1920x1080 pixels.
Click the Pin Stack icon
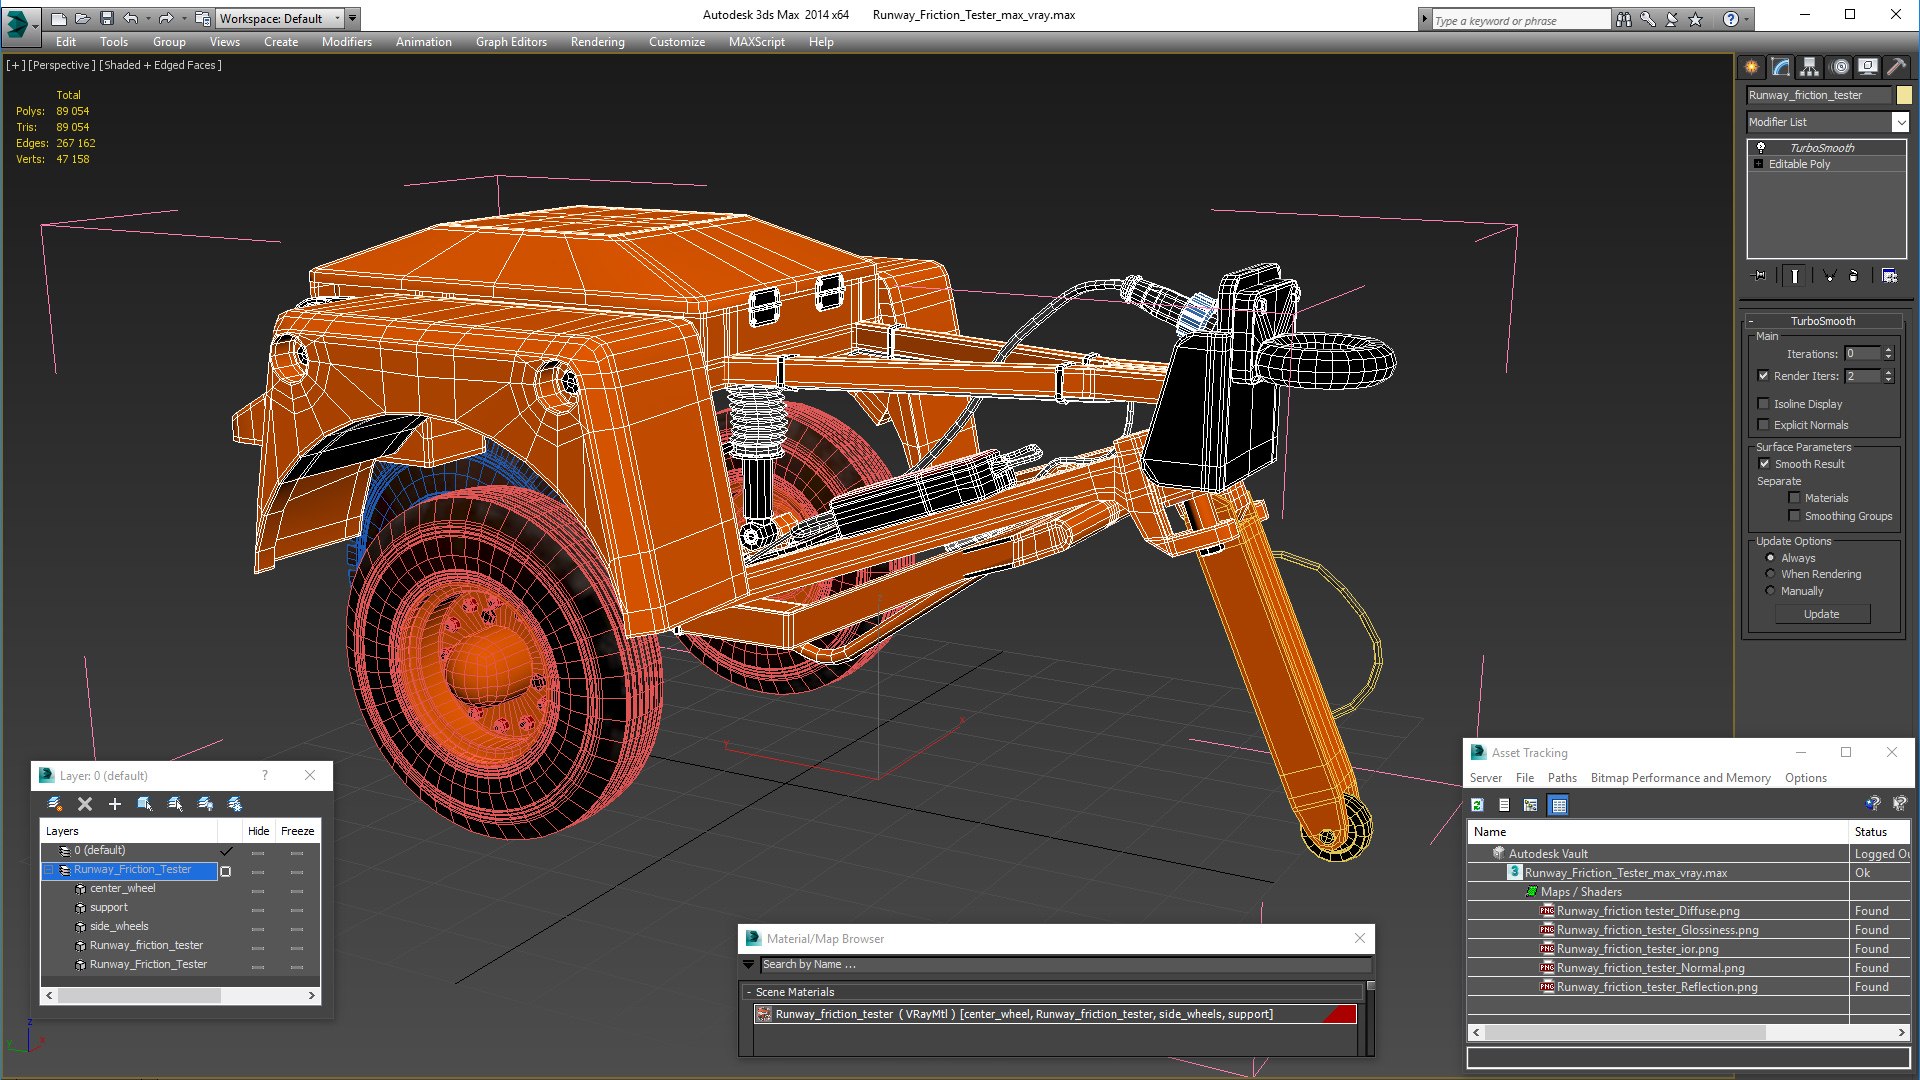coord(1760,276)
